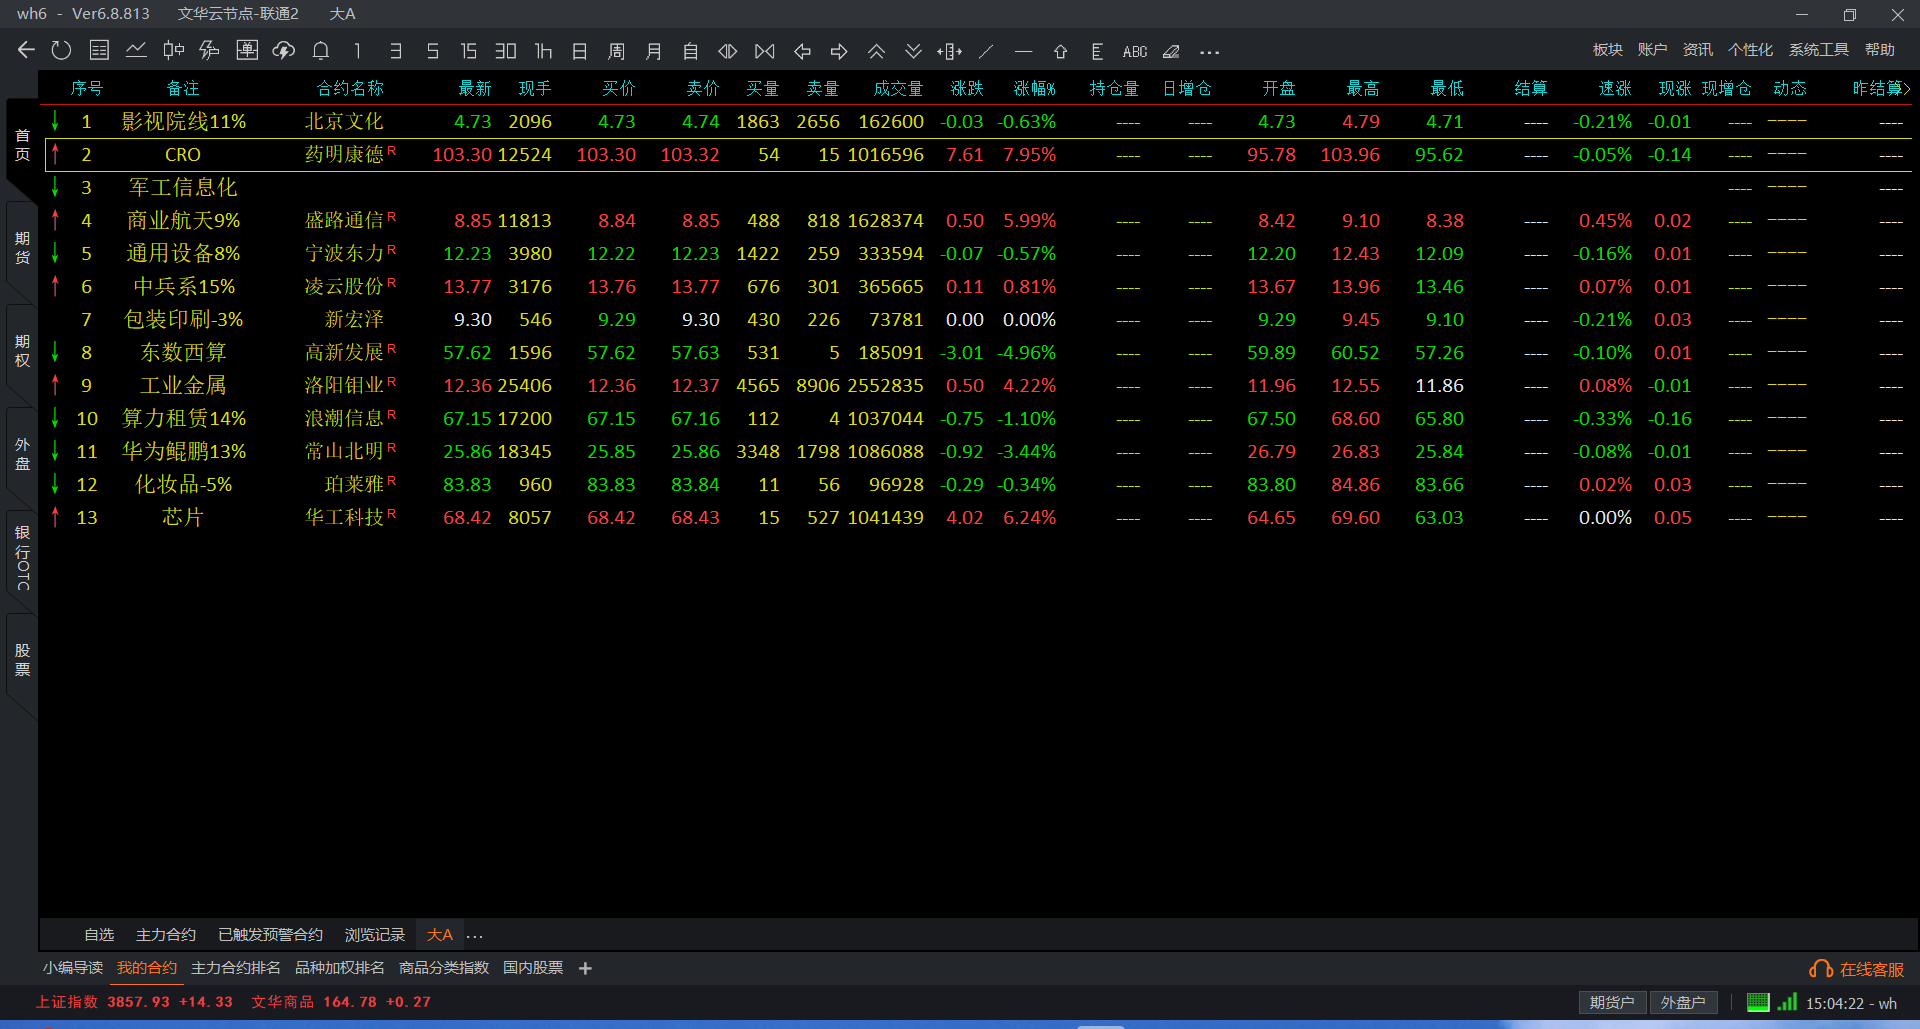This screenshot has height=1029, width=1920.
Task: Click the width adjust icon with side arrows
Action: point(950,51)
